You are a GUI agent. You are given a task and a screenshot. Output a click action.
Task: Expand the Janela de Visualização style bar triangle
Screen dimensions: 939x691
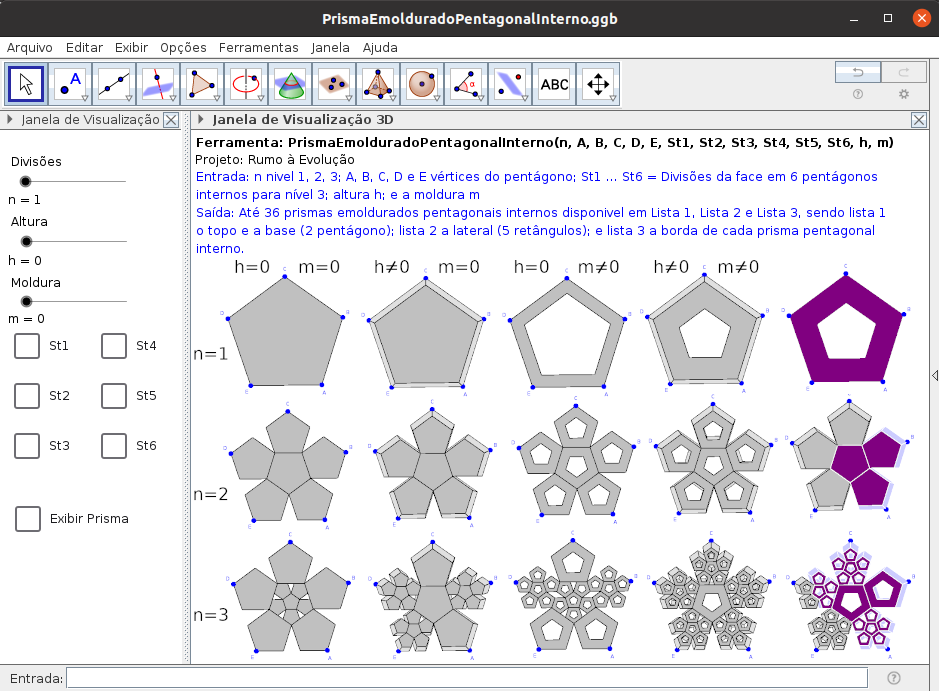pos(10,119)
